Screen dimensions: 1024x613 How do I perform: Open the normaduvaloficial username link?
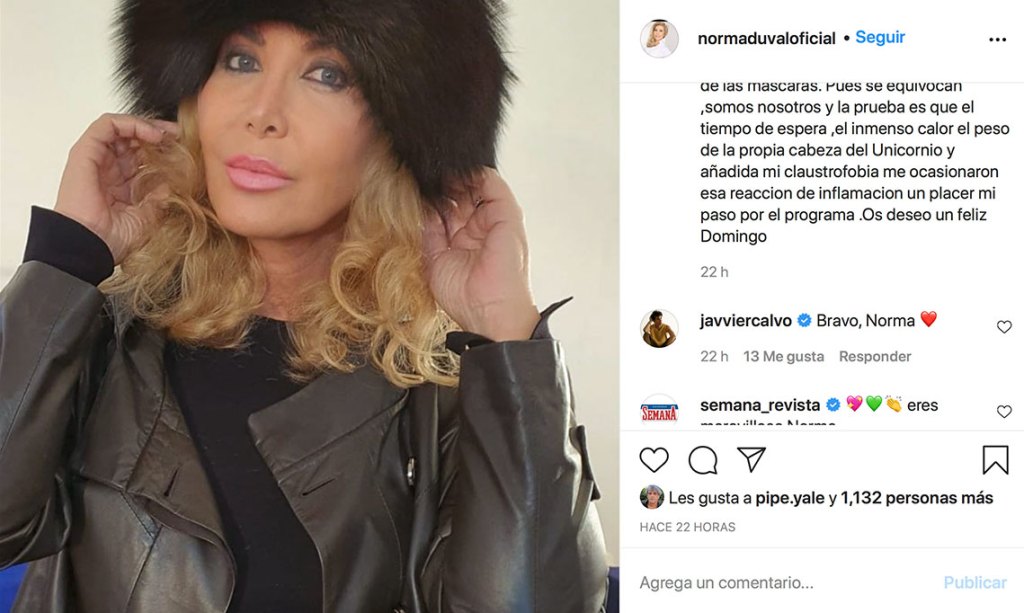[766, 39]
